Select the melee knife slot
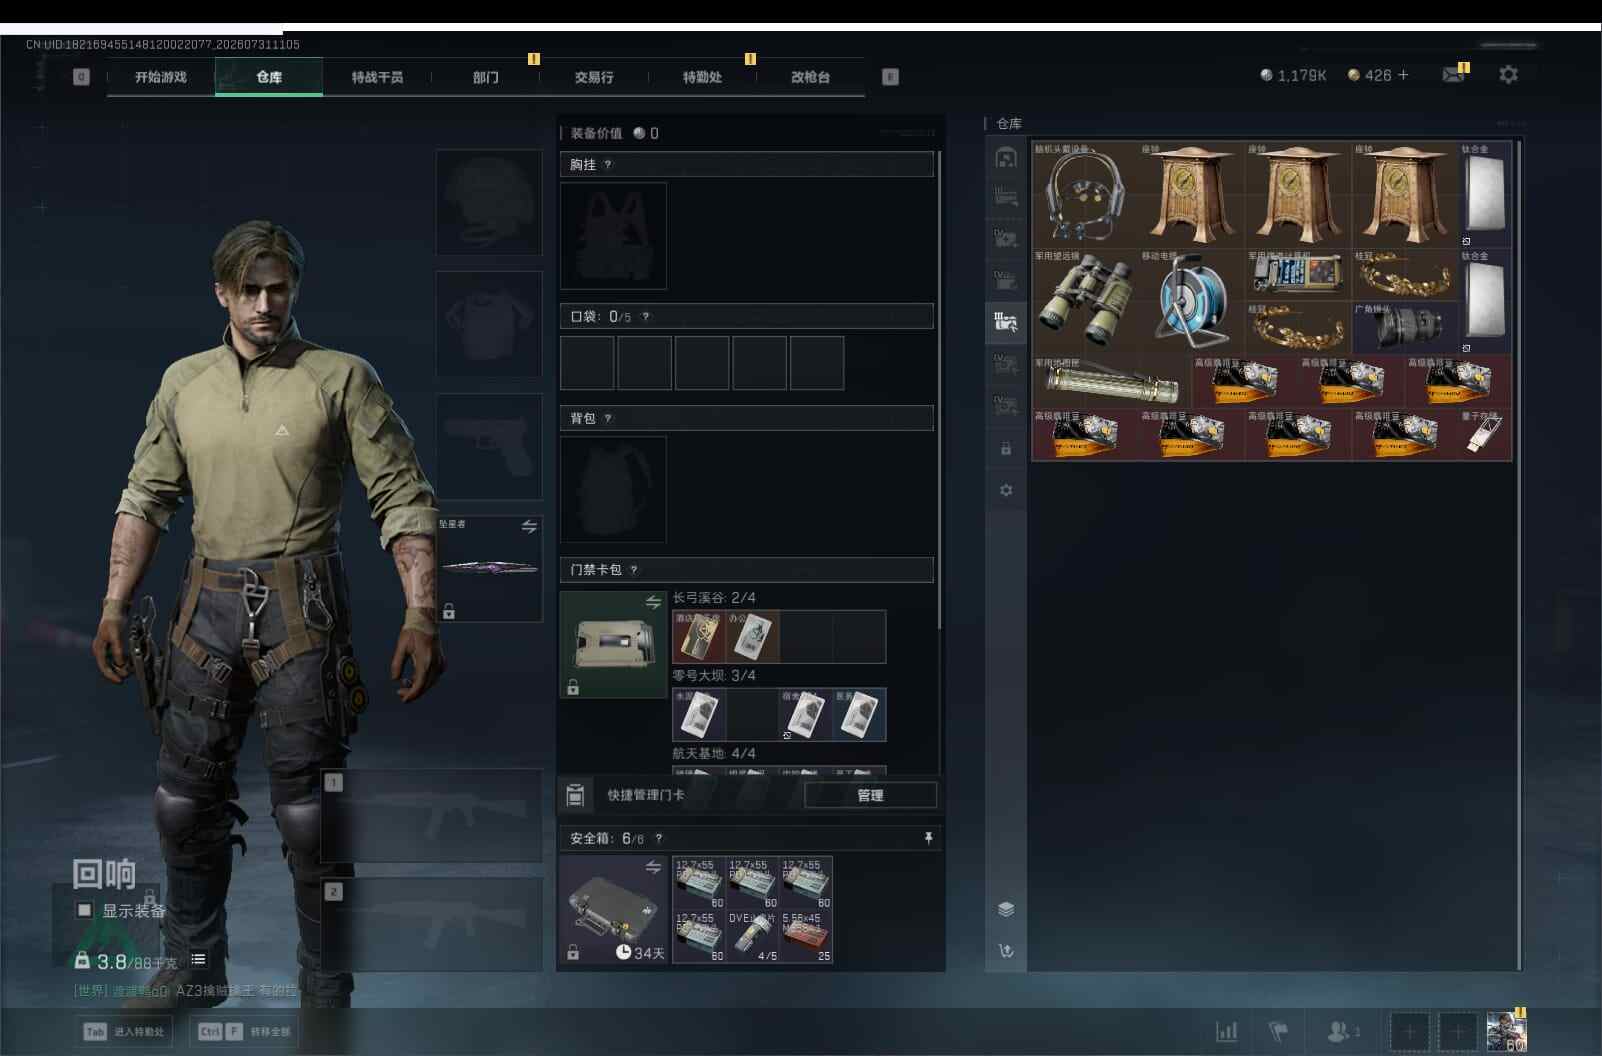Image resolution: width=1602 pixels, height=1056 pixels. [489, 568]
